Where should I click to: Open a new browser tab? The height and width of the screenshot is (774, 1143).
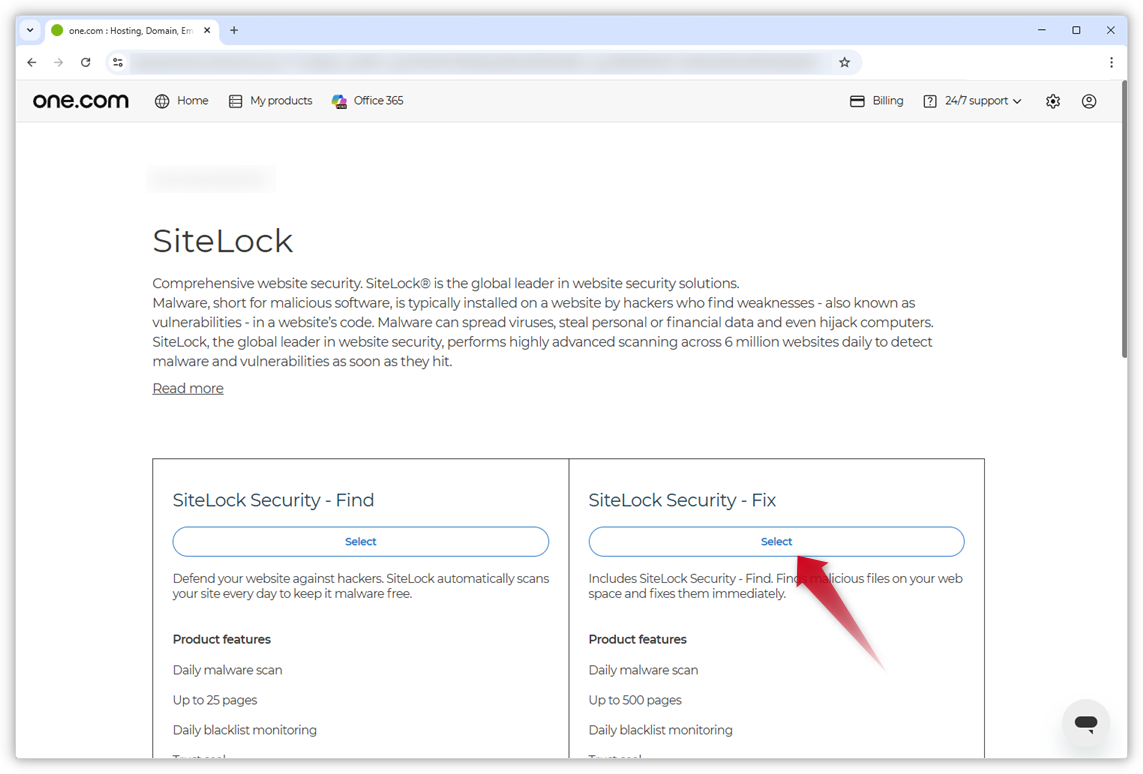[234, 30]
